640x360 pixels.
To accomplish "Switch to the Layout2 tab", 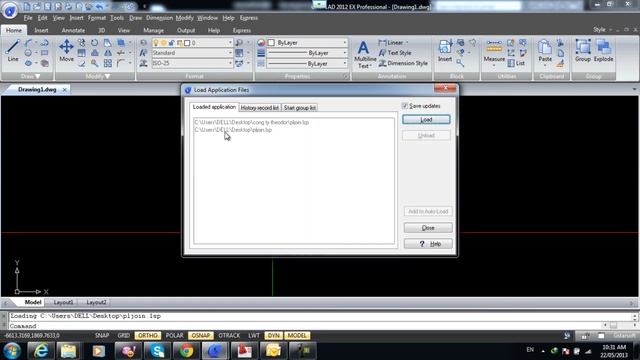I will [96, 302].
